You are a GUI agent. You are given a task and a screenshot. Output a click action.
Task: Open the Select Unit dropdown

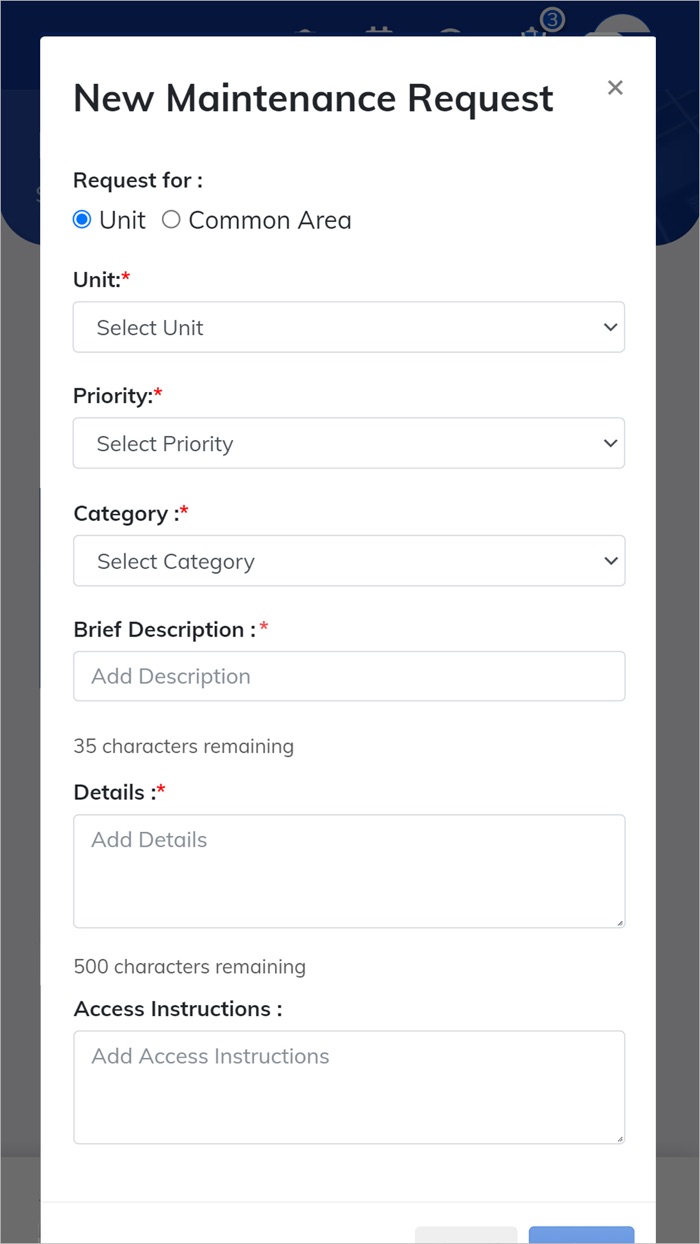[x=348, y=327]
